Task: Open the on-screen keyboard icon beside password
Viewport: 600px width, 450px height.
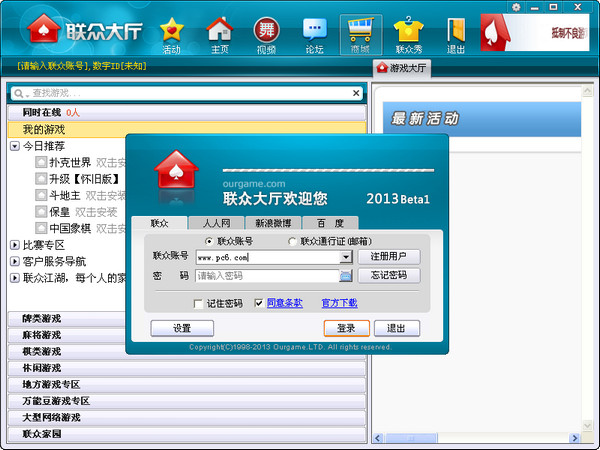Action: click(346, 276)
